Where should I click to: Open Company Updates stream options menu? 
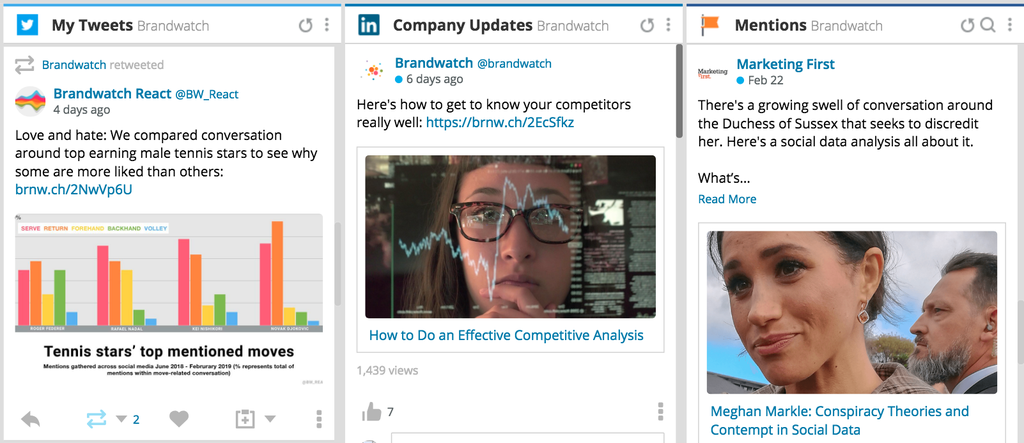[668, 25]
